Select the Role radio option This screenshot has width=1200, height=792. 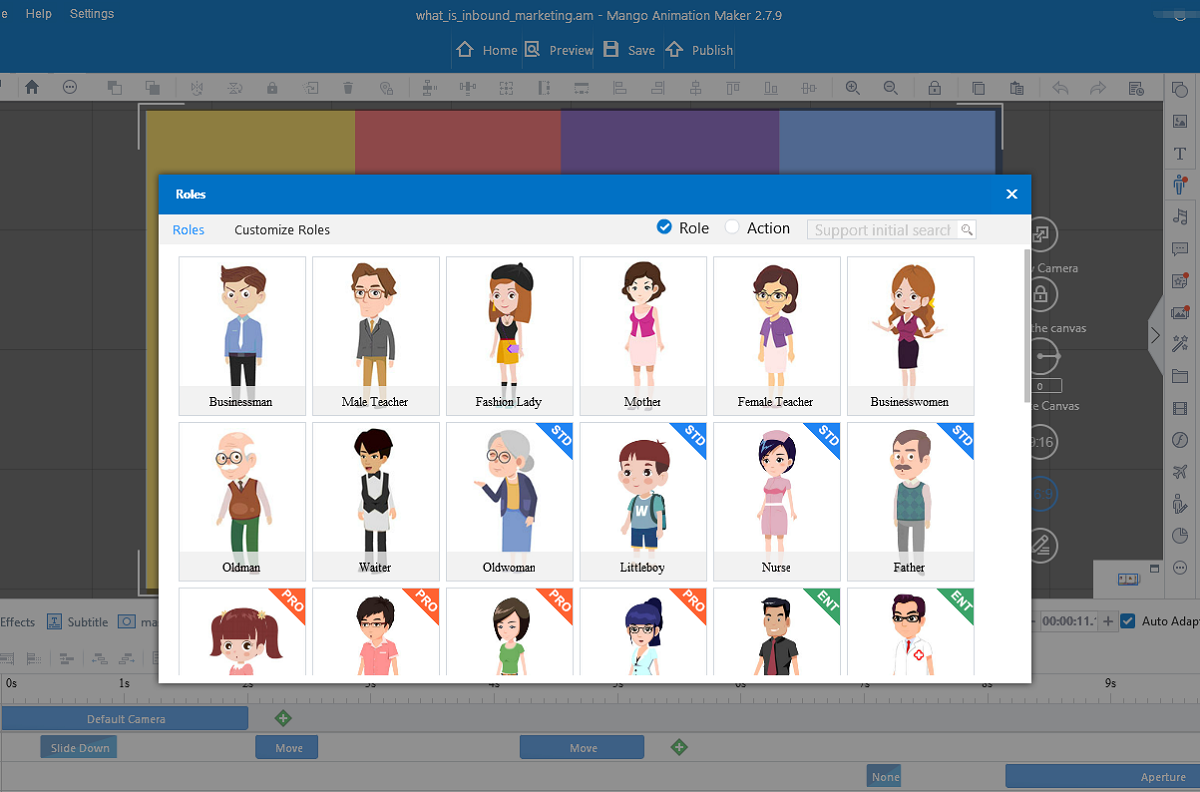664,227
